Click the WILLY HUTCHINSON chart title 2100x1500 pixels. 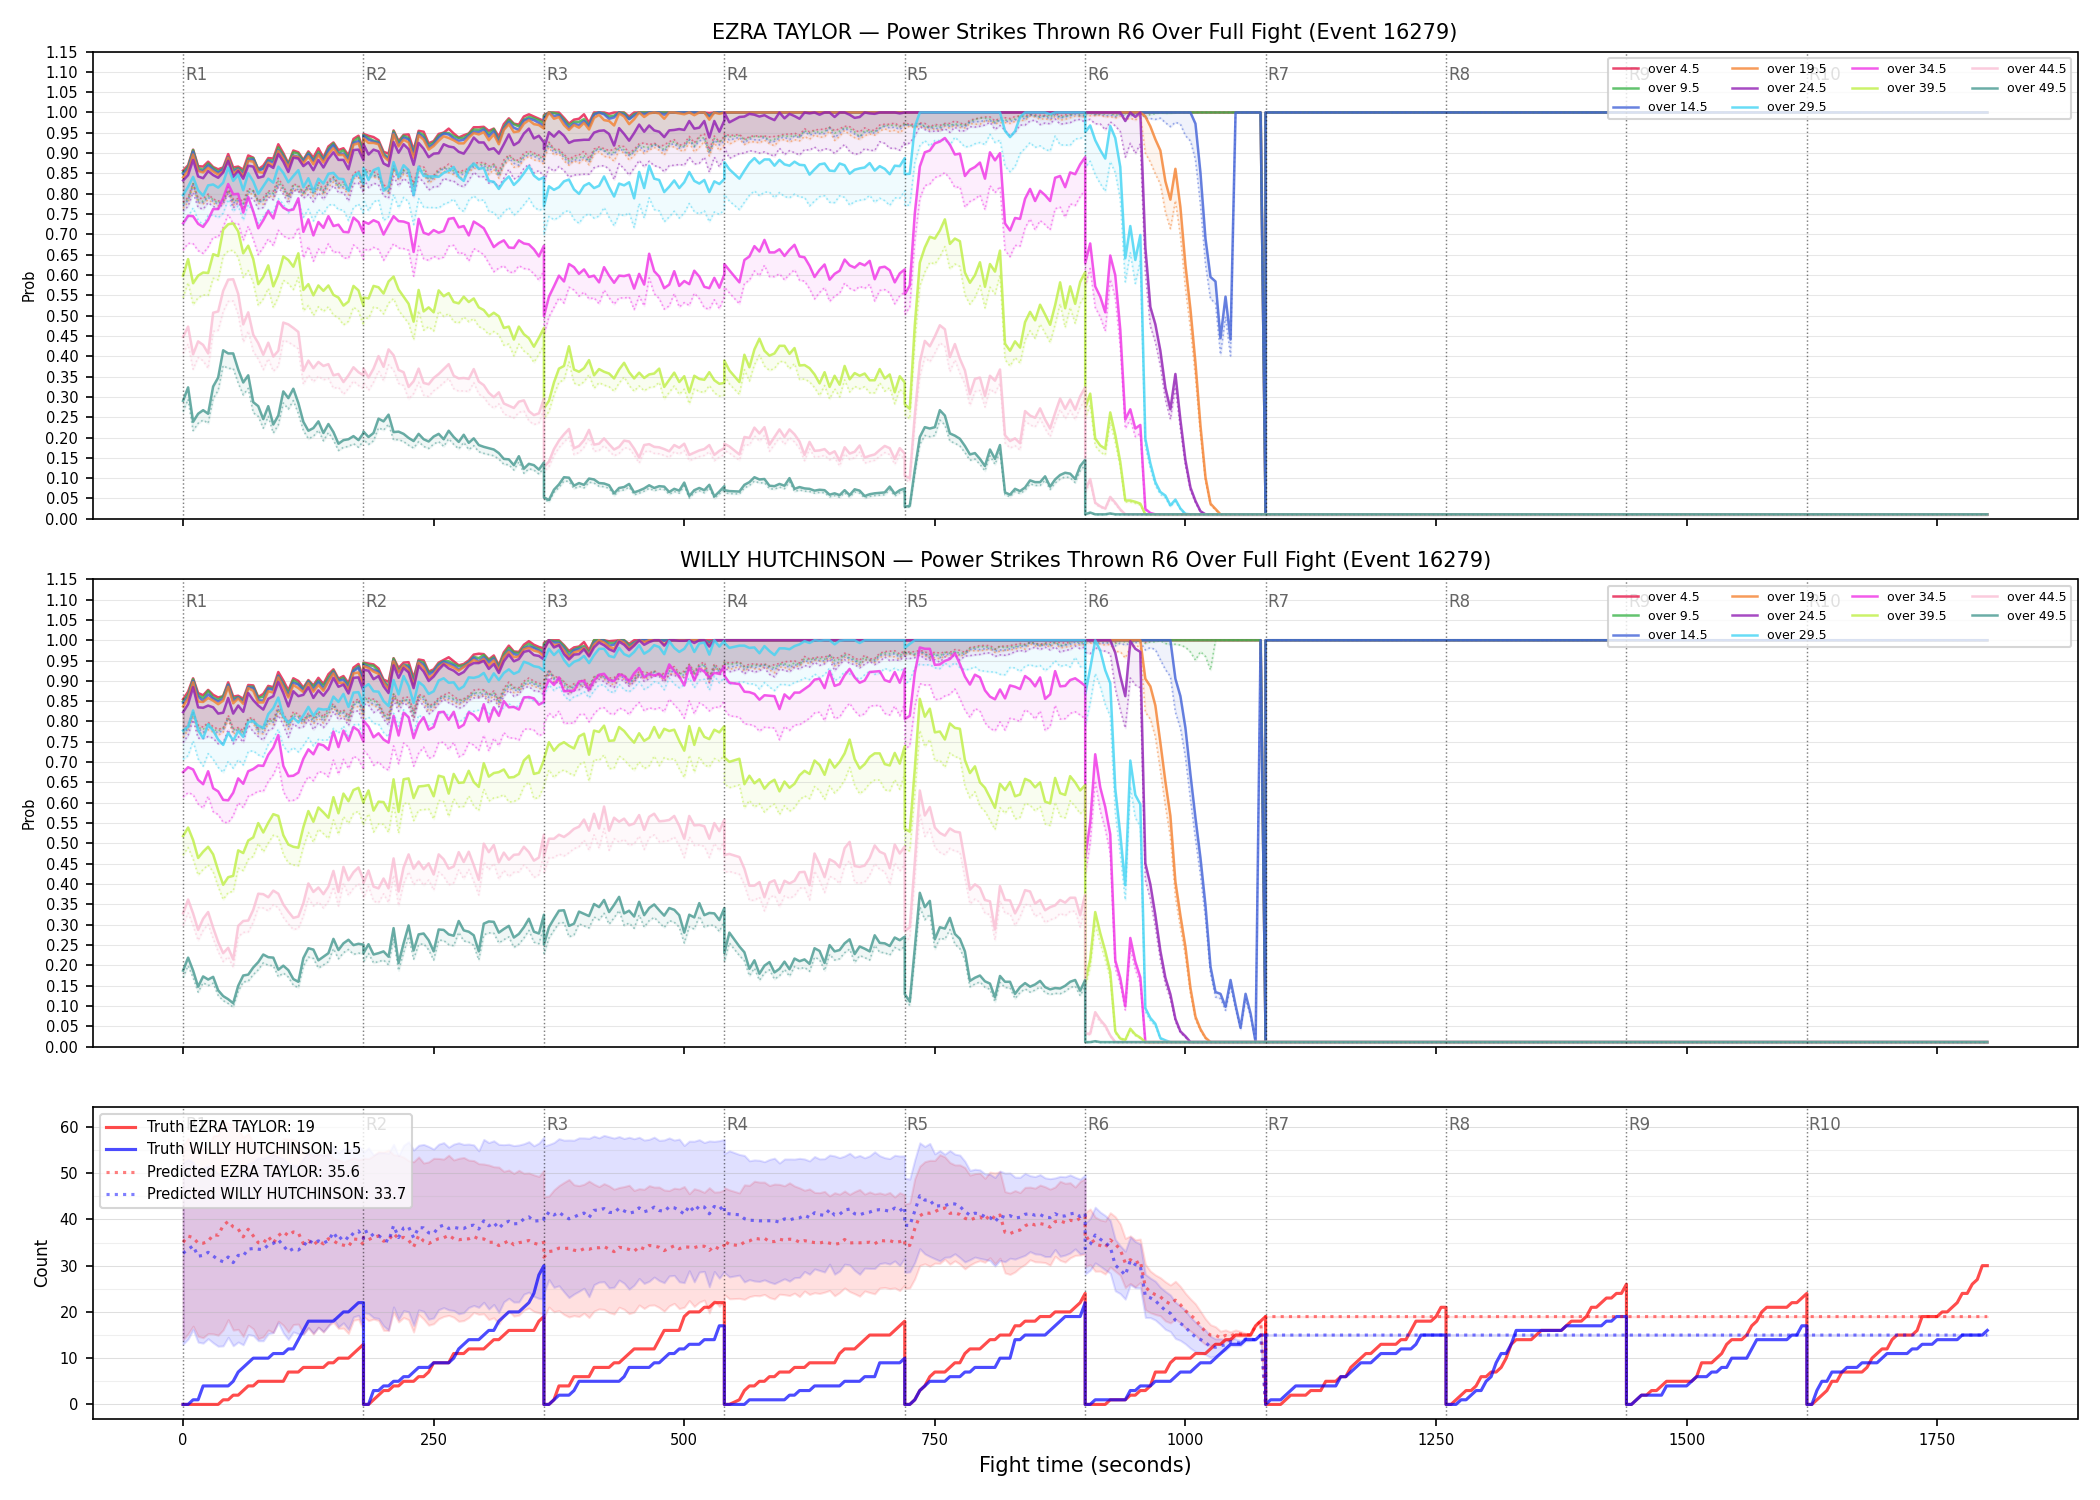pyautogui.click(x=1085, y=560)
